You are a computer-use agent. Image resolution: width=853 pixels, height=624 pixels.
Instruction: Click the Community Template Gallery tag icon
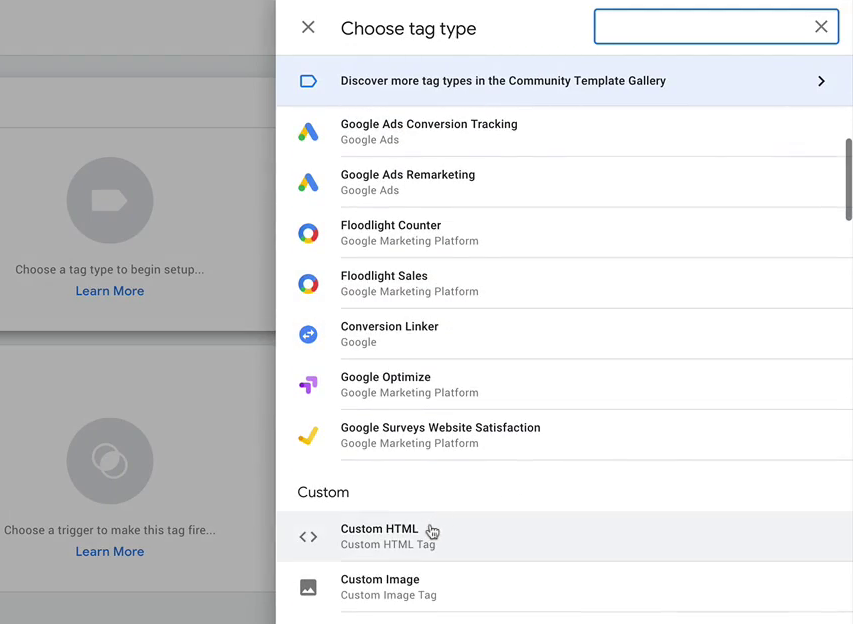tap(308, 81)
